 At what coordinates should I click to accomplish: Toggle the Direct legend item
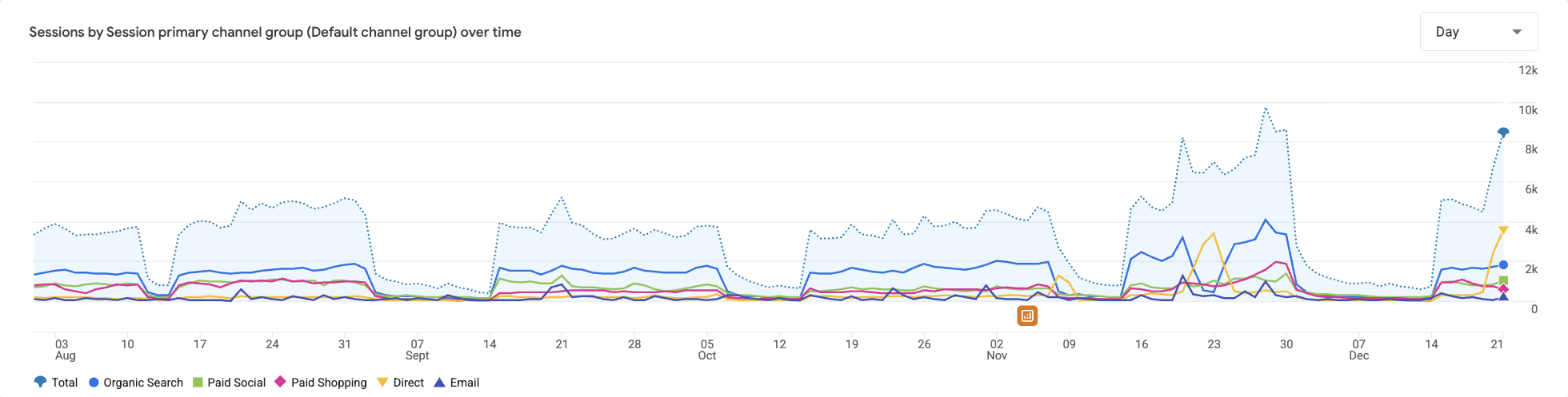[400, 382]
